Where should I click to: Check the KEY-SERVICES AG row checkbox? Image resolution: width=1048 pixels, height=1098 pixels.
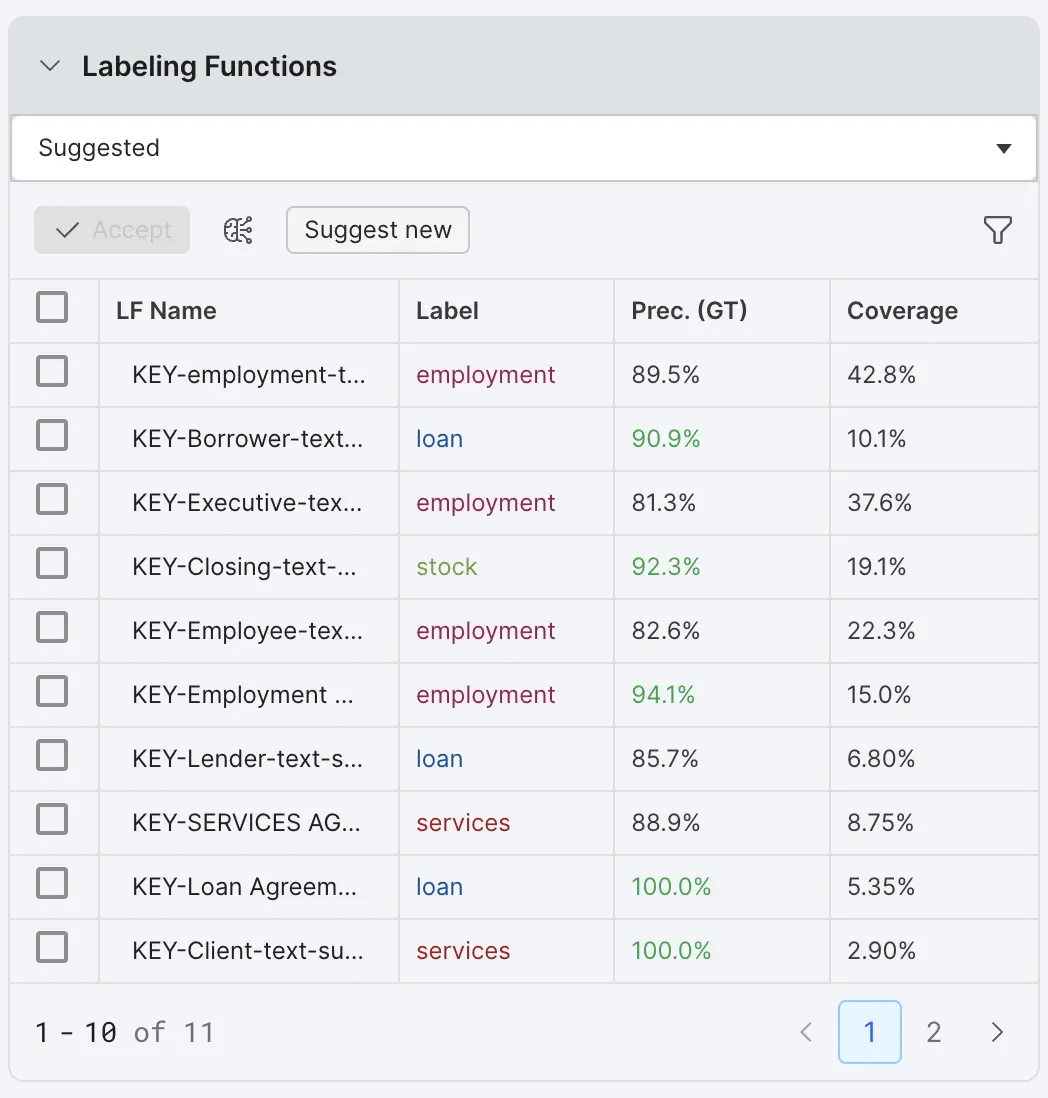click(52, 820)
